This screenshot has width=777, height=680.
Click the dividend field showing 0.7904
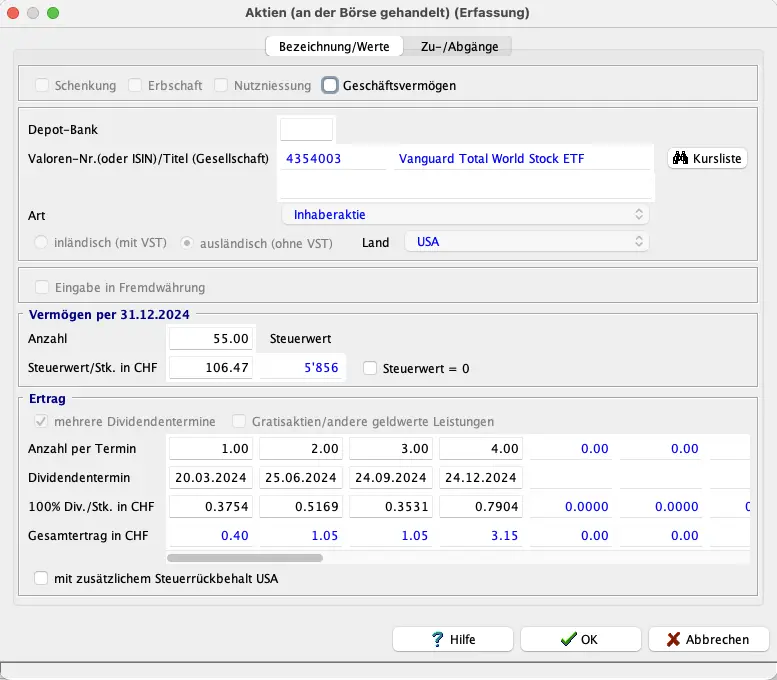coord(481,506)
